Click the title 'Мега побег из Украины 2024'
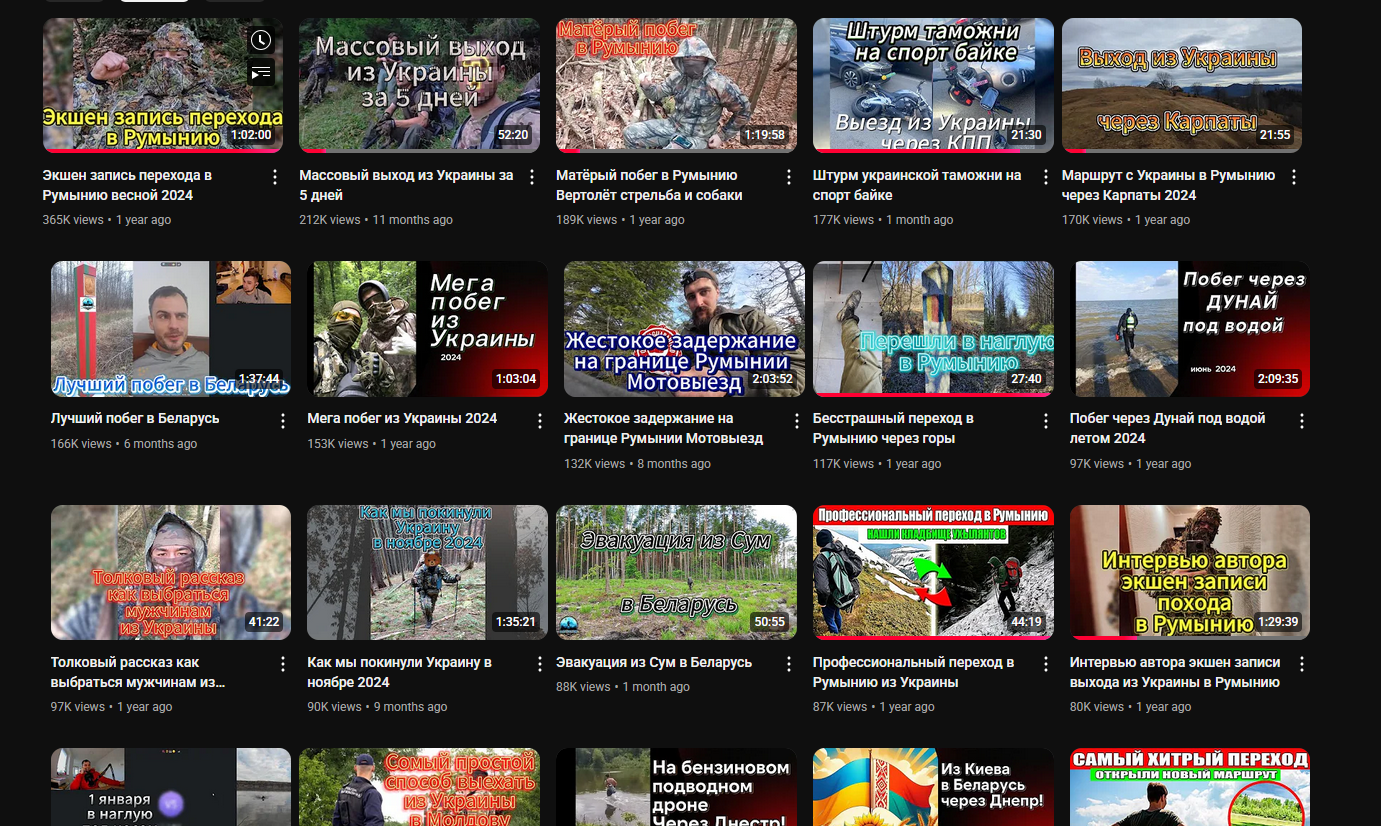 402,418
